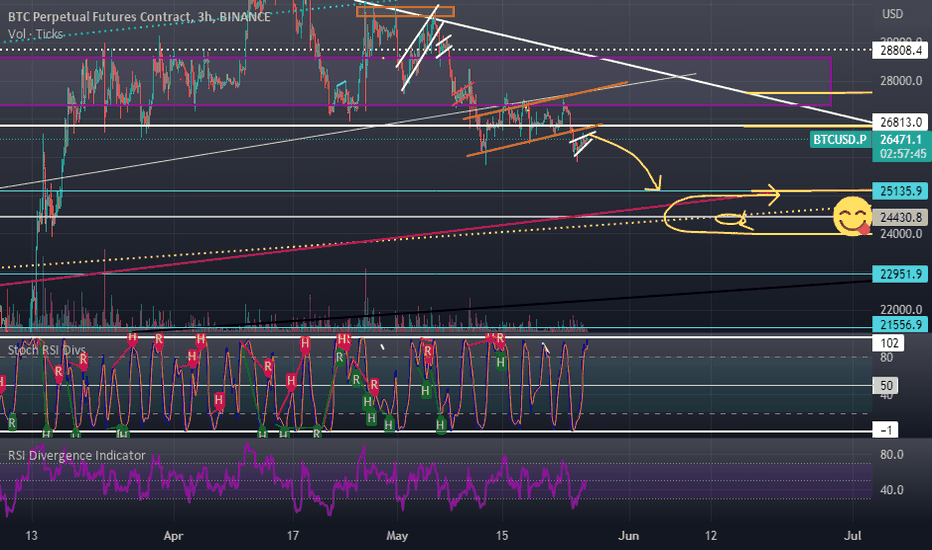The image size is (932, 550).
Task: Click the 24000.0 price axis value
Action: pyautogui.click(x=901, y=234)
